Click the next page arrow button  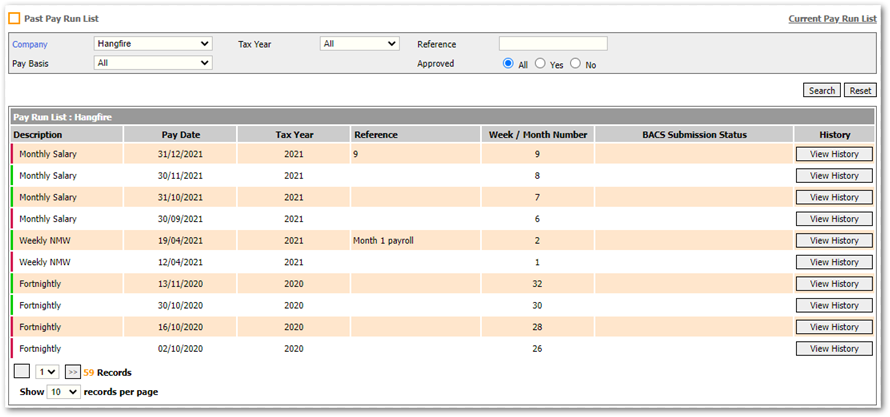72,372
